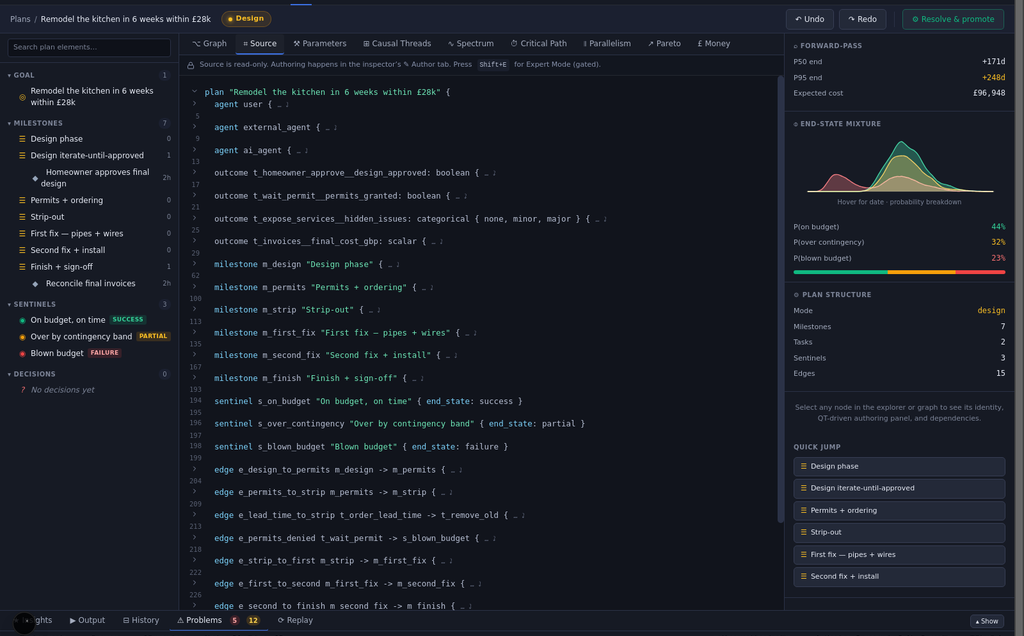Click the budget probability color bar

899,272
